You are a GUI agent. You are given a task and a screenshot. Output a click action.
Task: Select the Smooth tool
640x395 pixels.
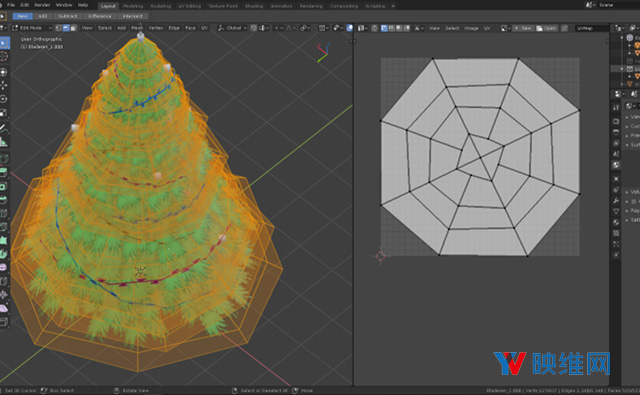tap(4, 267)
